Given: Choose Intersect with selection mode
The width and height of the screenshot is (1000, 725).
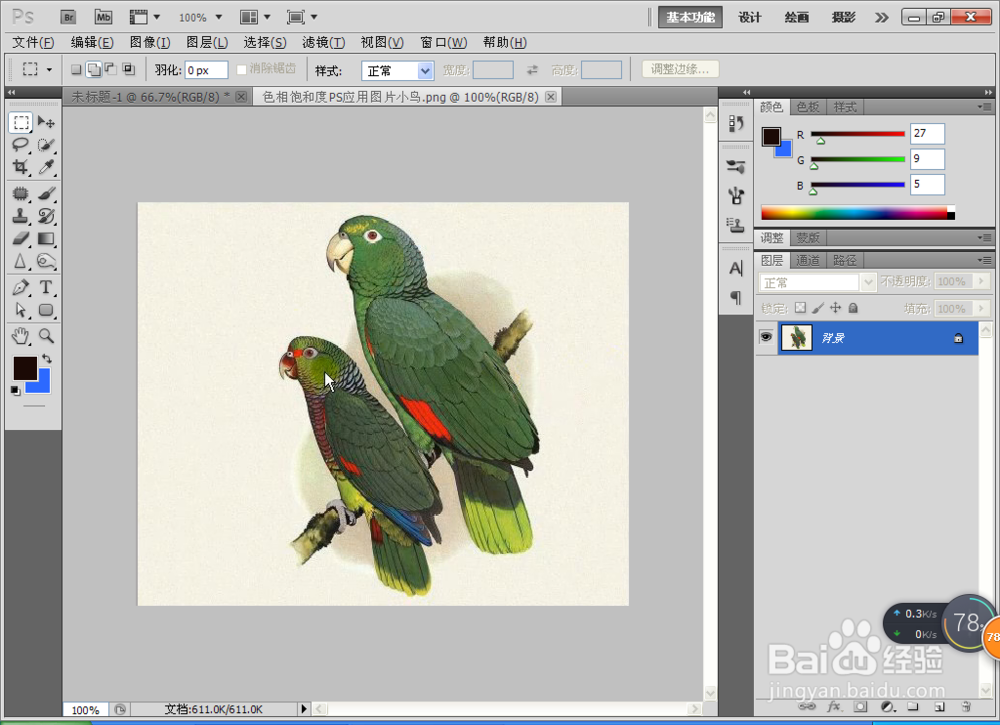Looking at the screenshot, I should 128,69.
